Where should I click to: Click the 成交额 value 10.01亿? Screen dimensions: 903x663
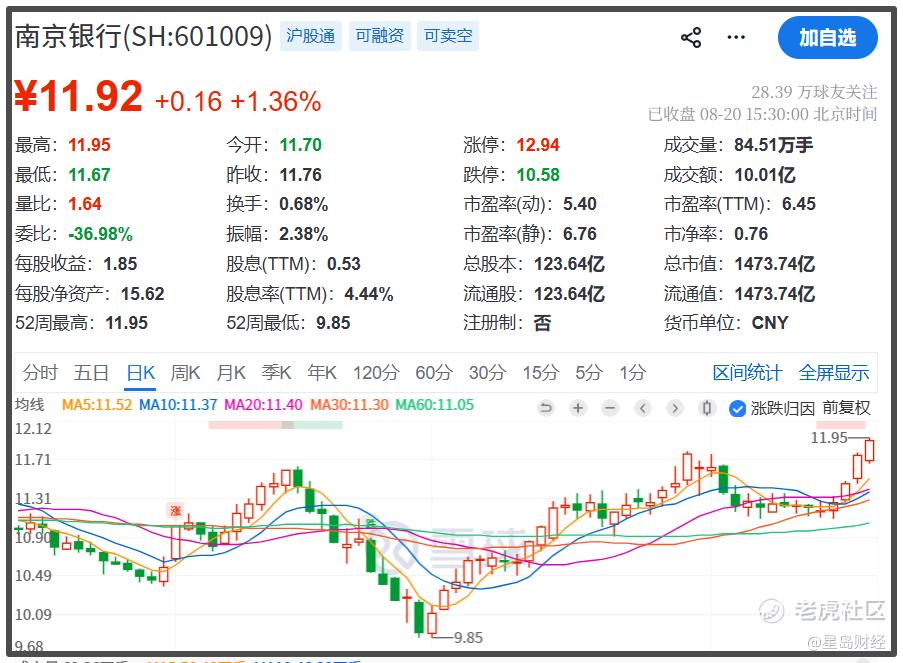pyautogui.click(x=765, y=175)
